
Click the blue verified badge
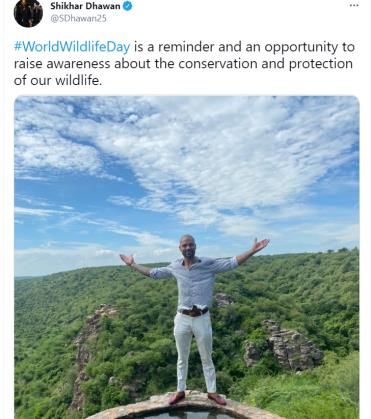point(128,6)
